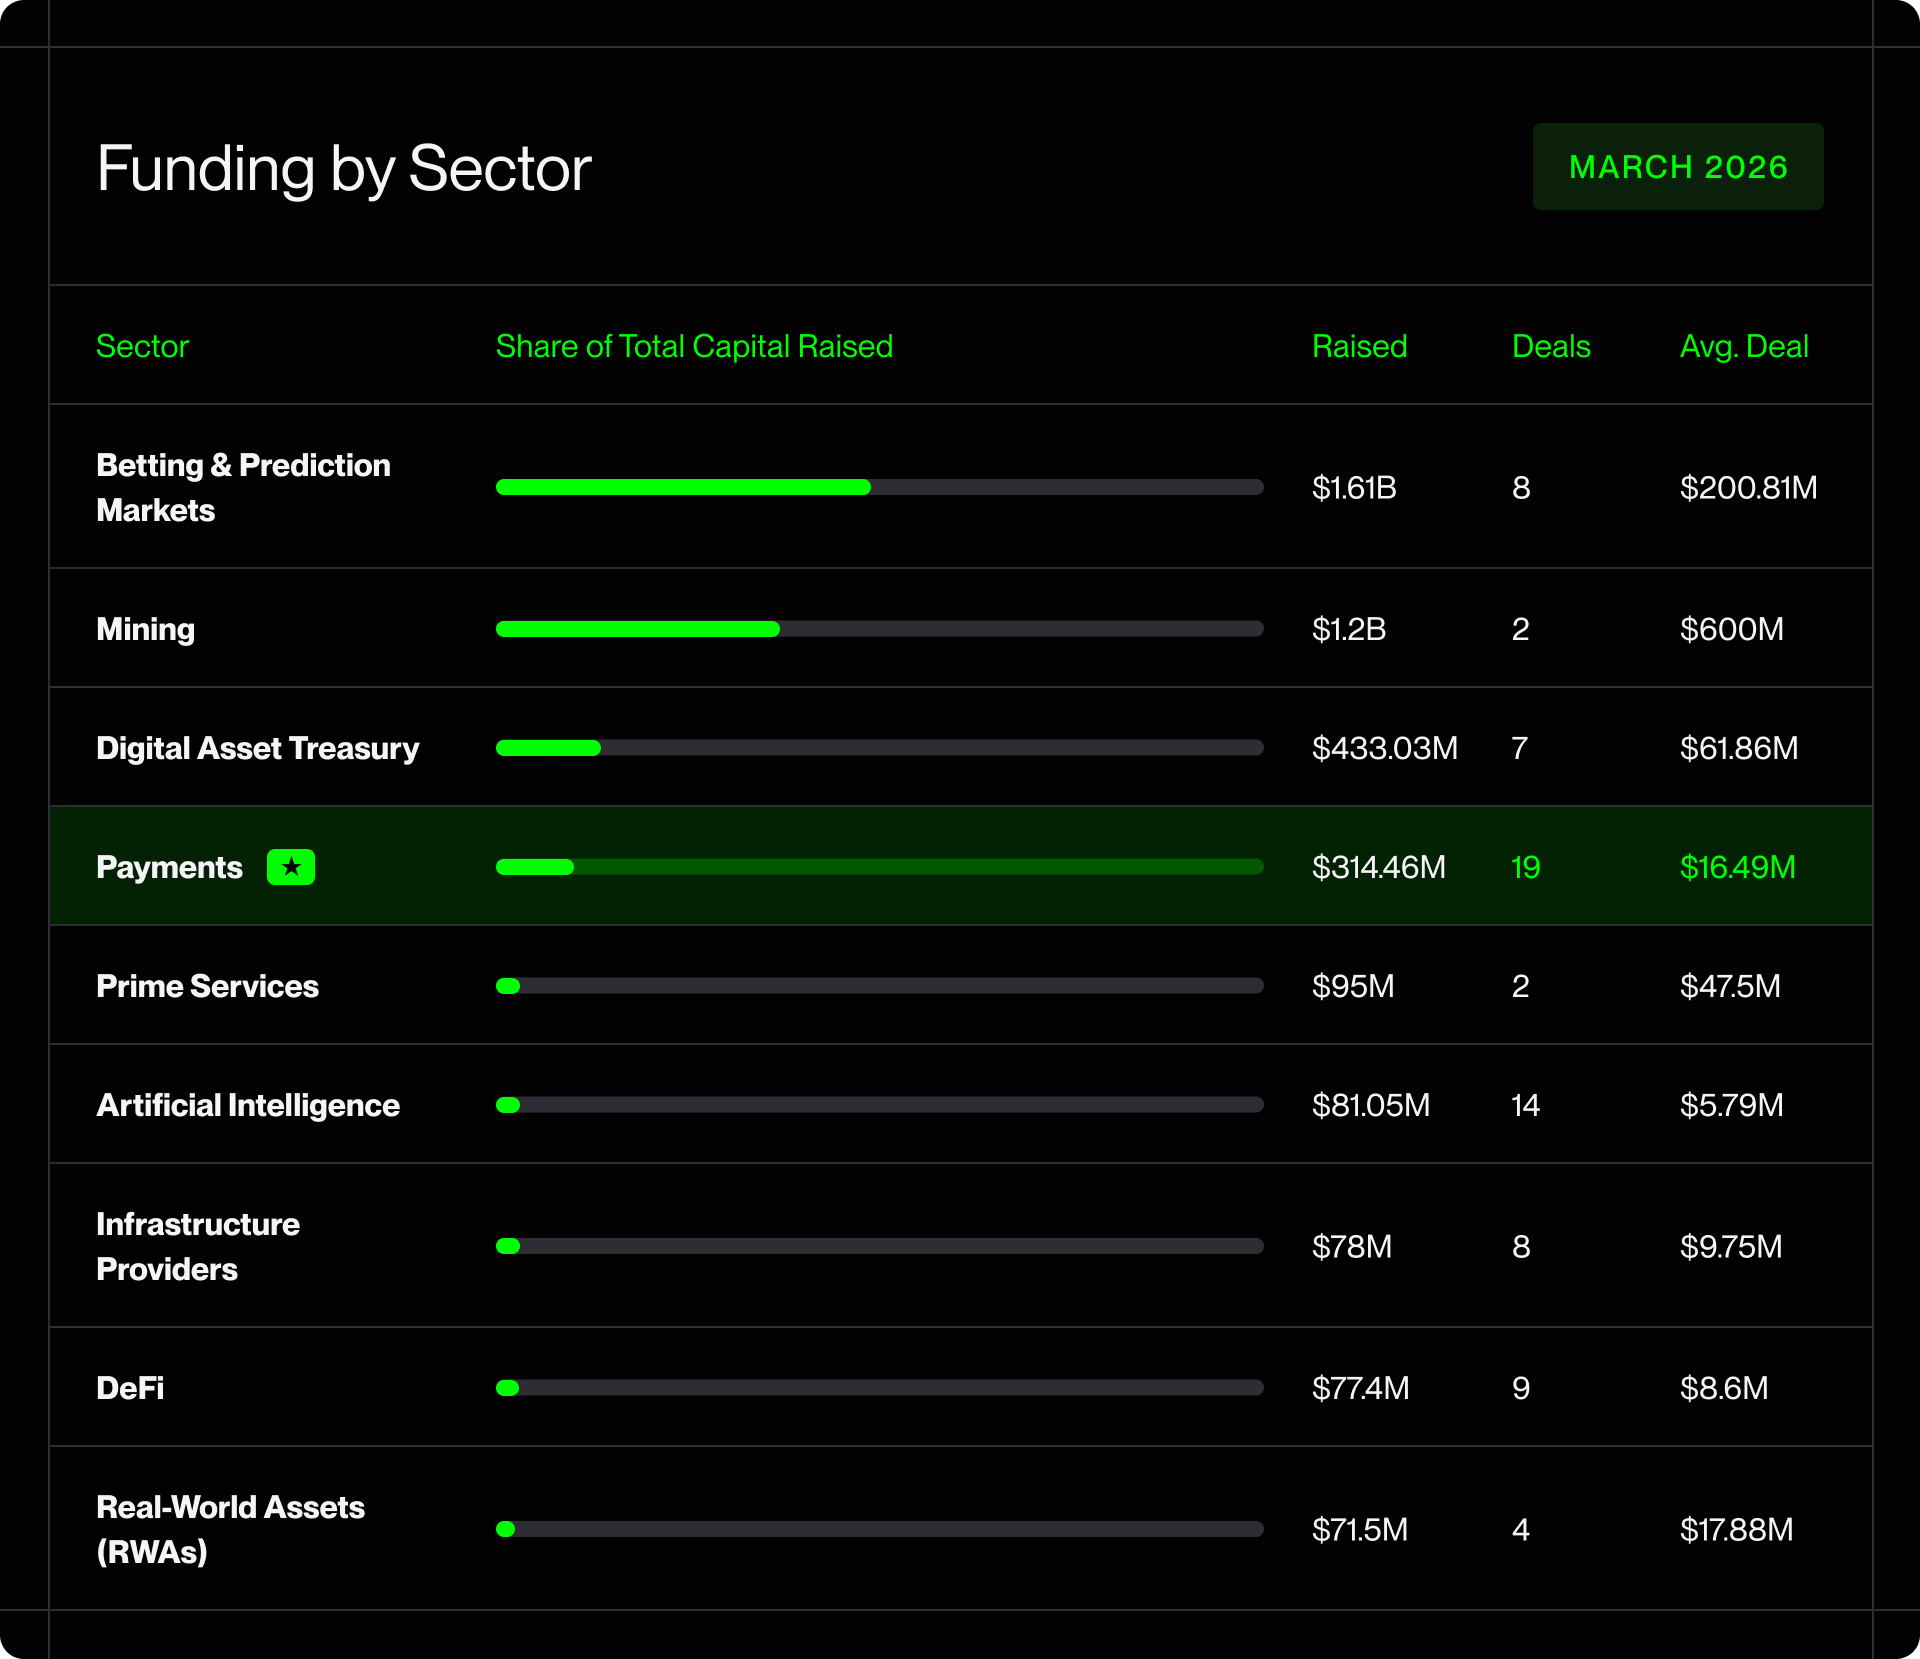Click the Share of Total Capital Raised header
Screen dimensions: 1920x1659
coord(694,346)
